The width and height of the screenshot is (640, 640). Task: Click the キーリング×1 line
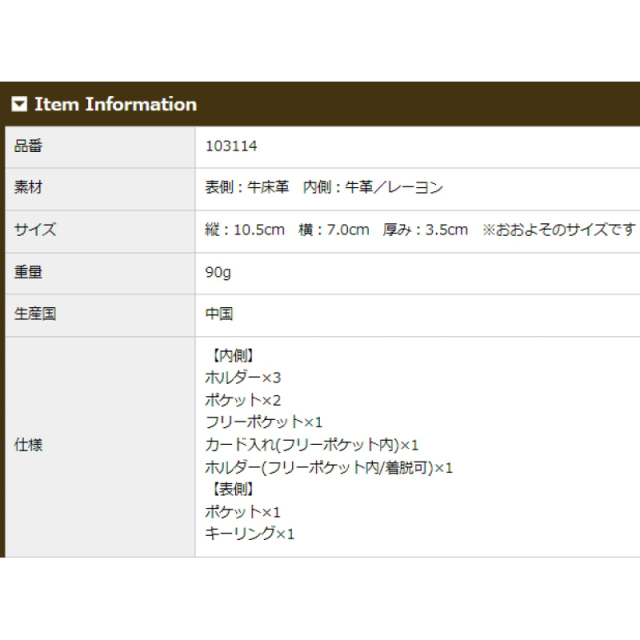point(249,533)
